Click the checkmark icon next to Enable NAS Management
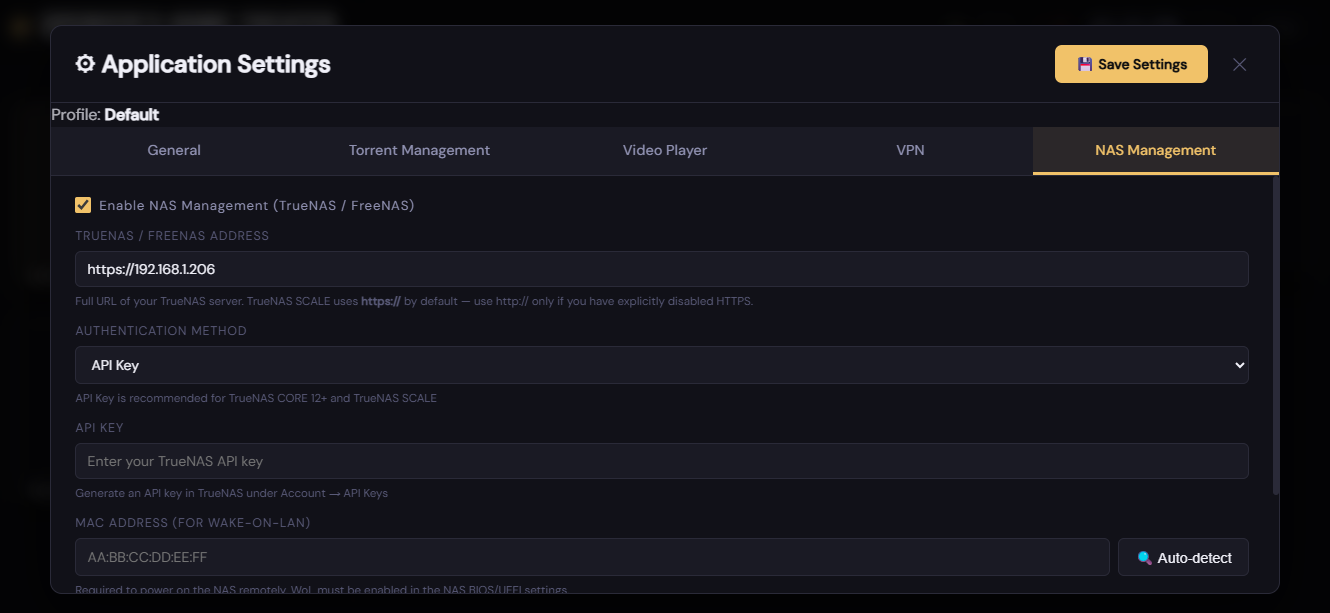The width and height of the screenshot is (1330, 613). pos(83,205)
